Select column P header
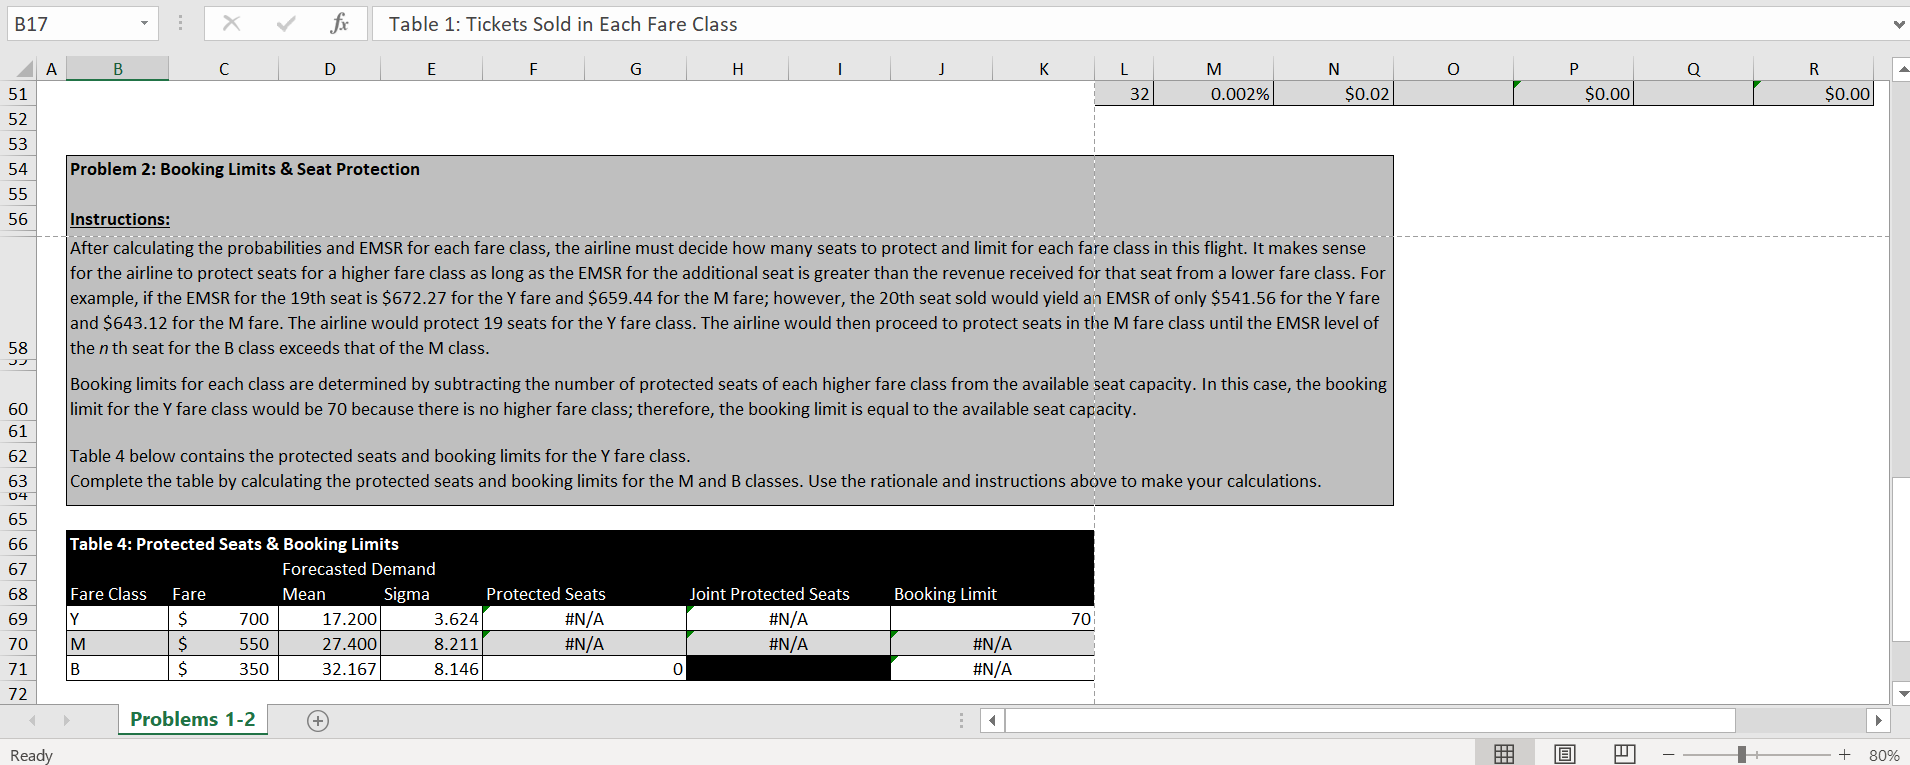This screenshot has height=765, width=1910. (x=1574, y=69)
